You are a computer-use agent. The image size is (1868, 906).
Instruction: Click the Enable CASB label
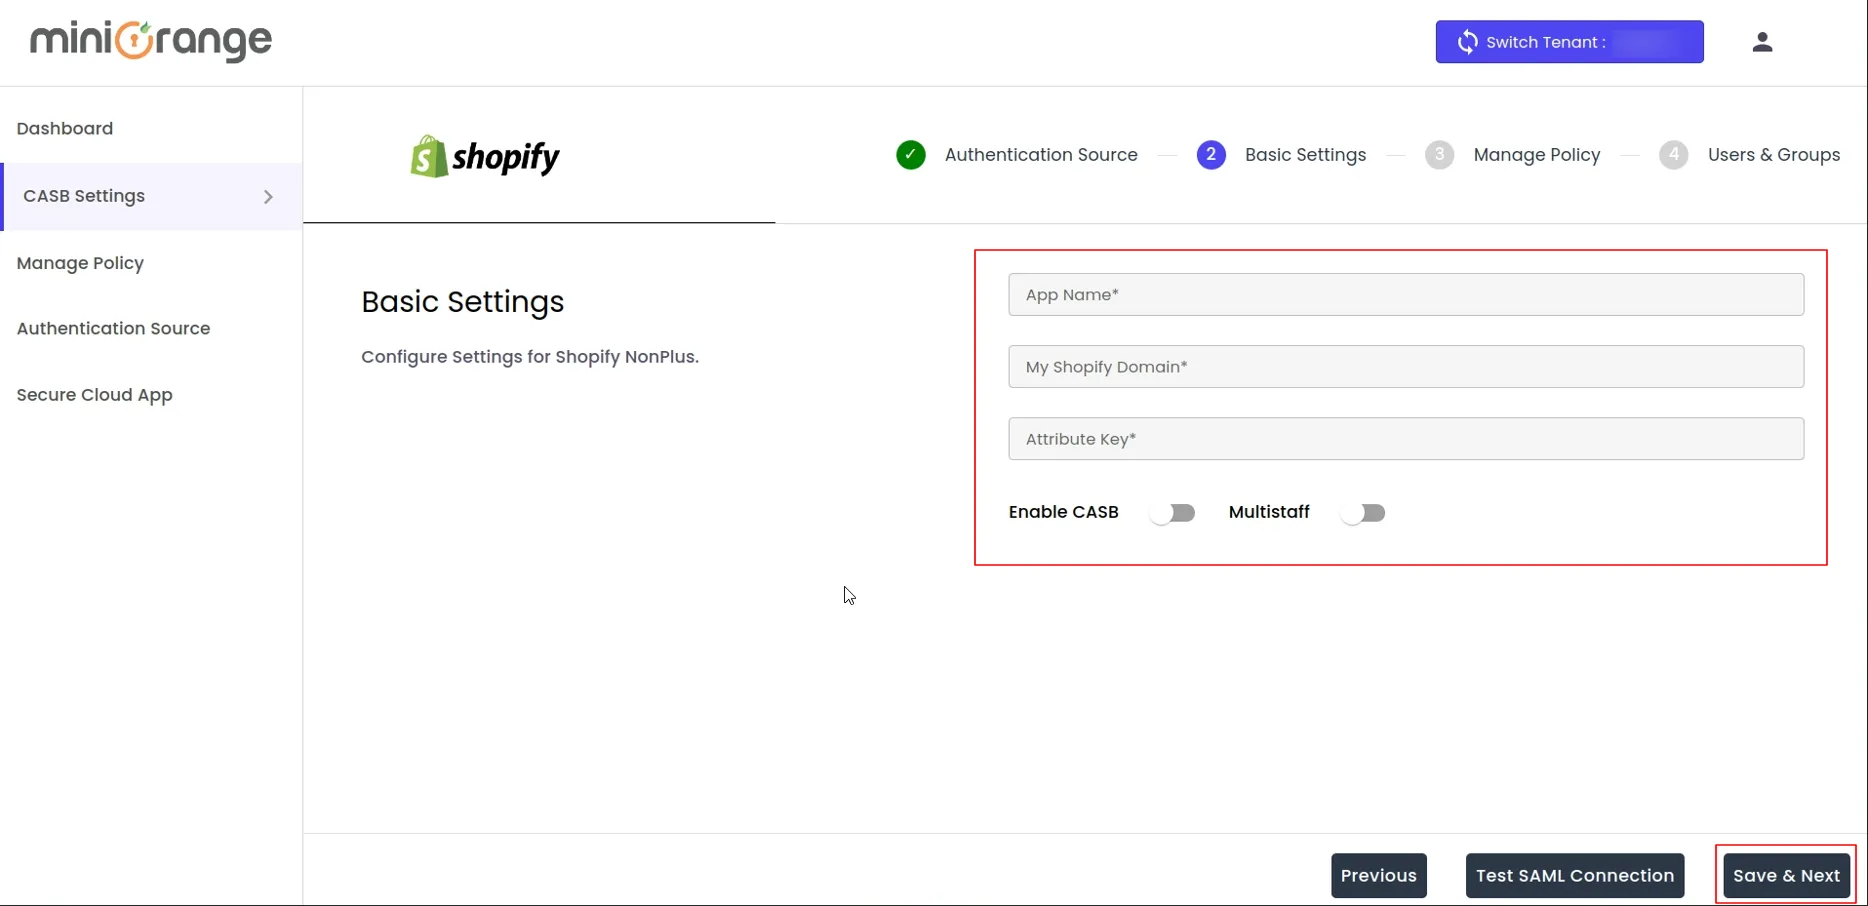point(1064,512)
